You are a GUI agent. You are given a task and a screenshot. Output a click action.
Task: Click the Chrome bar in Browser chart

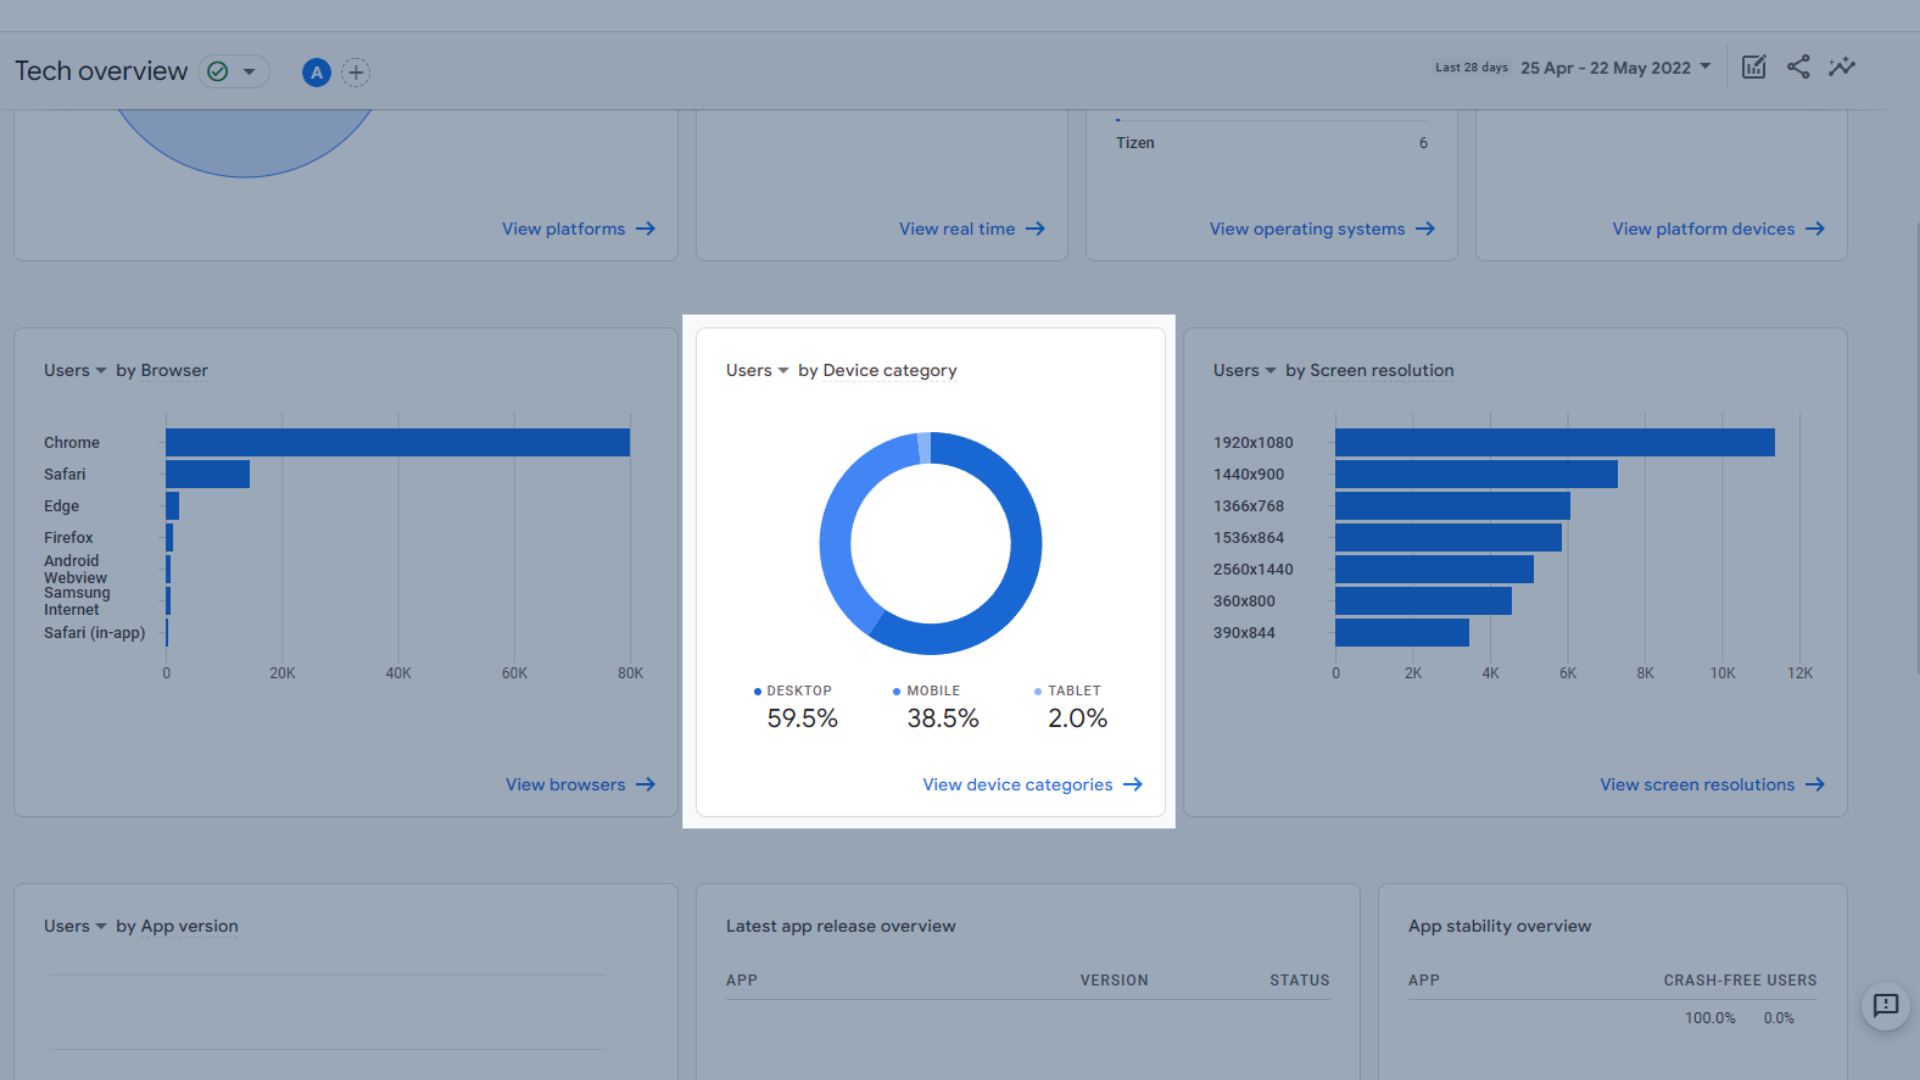coord(397,442)
